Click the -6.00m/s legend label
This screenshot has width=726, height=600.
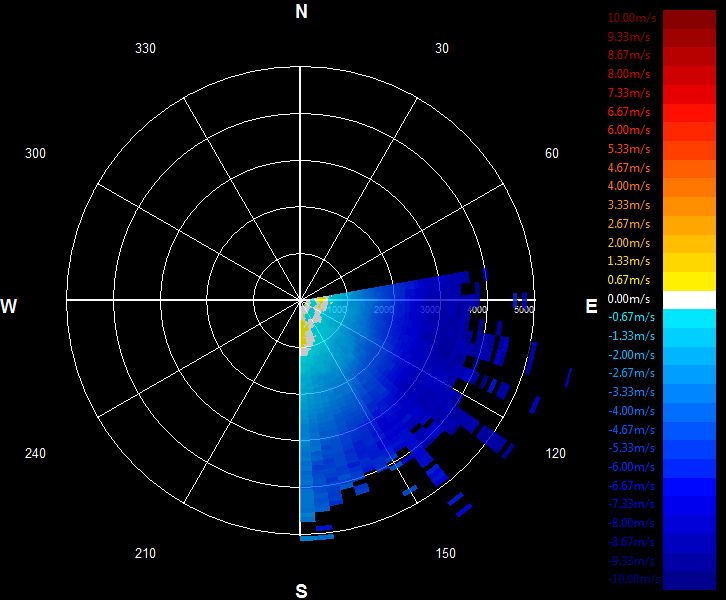pyautogui.click(x=631, y=467)
